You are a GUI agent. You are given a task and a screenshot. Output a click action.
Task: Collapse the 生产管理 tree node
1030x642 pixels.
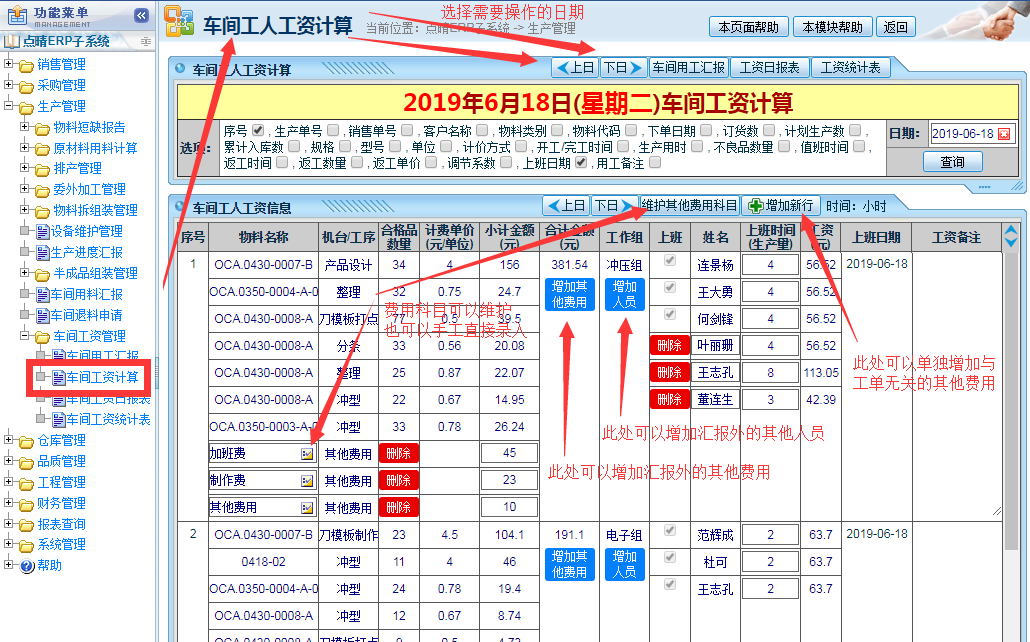pyautogui.click(x=9, y=106)
